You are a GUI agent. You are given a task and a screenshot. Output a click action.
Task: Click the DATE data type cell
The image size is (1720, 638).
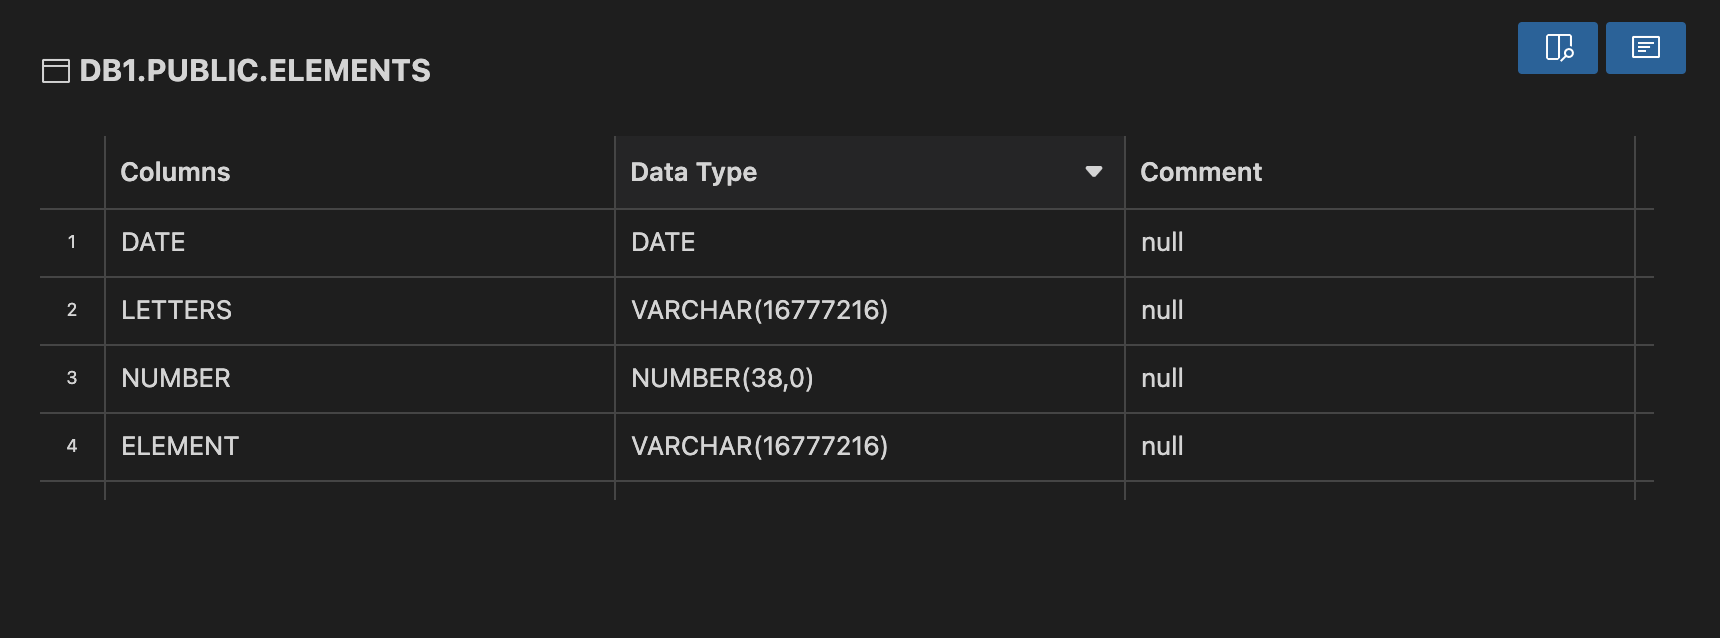[x=663, y=242]
